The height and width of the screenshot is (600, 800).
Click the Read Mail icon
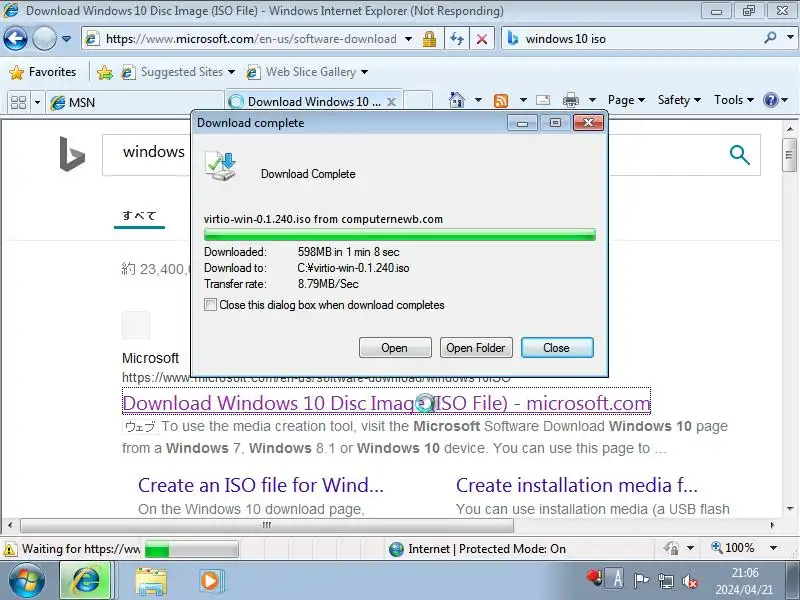pos(543,100)
